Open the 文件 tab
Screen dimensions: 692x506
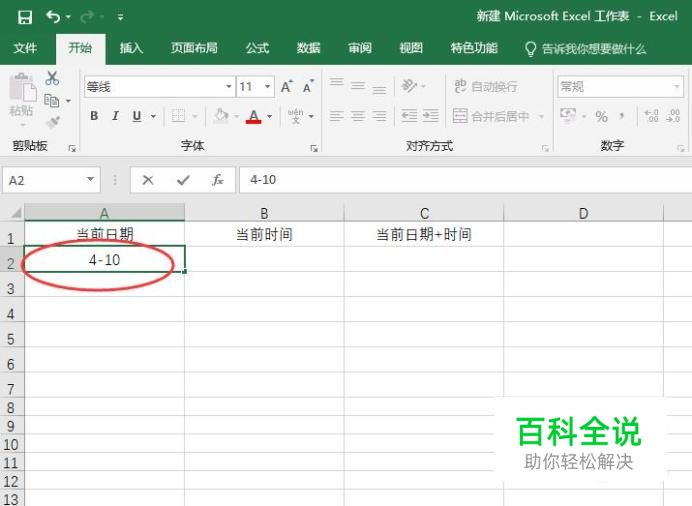click(x=25, y=48)
